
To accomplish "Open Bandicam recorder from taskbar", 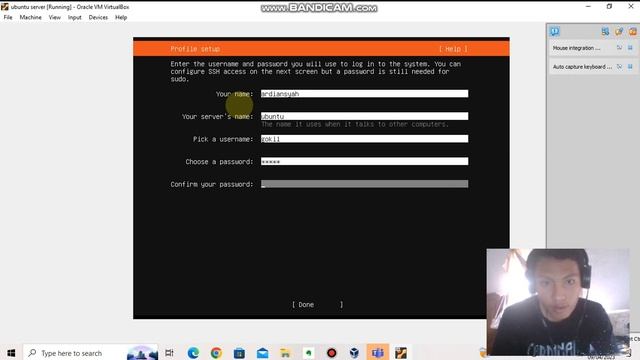I will click(x=331, y=353).
